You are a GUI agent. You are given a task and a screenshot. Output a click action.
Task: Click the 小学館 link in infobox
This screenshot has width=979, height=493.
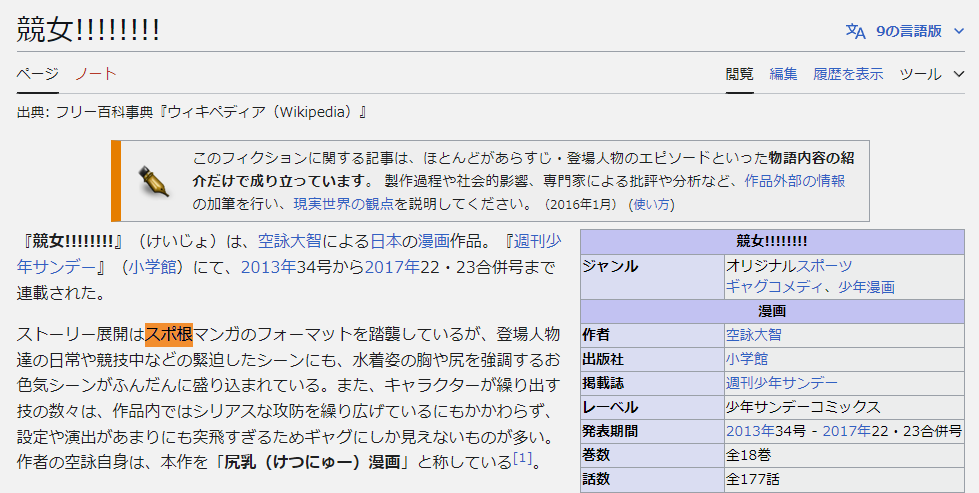(746, 358)
